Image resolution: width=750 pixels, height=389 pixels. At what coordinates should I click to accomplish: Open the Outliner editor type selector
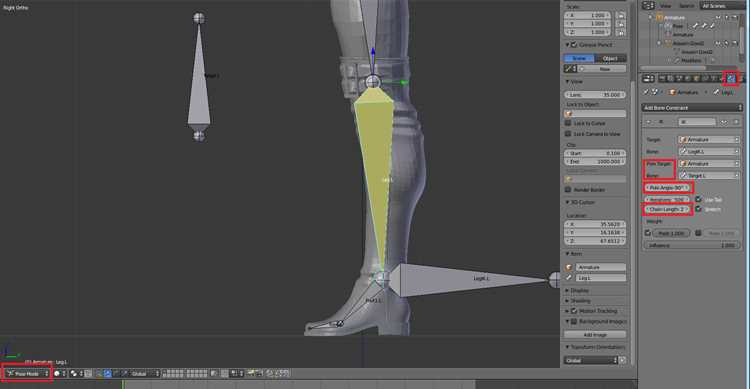point(649,6)
